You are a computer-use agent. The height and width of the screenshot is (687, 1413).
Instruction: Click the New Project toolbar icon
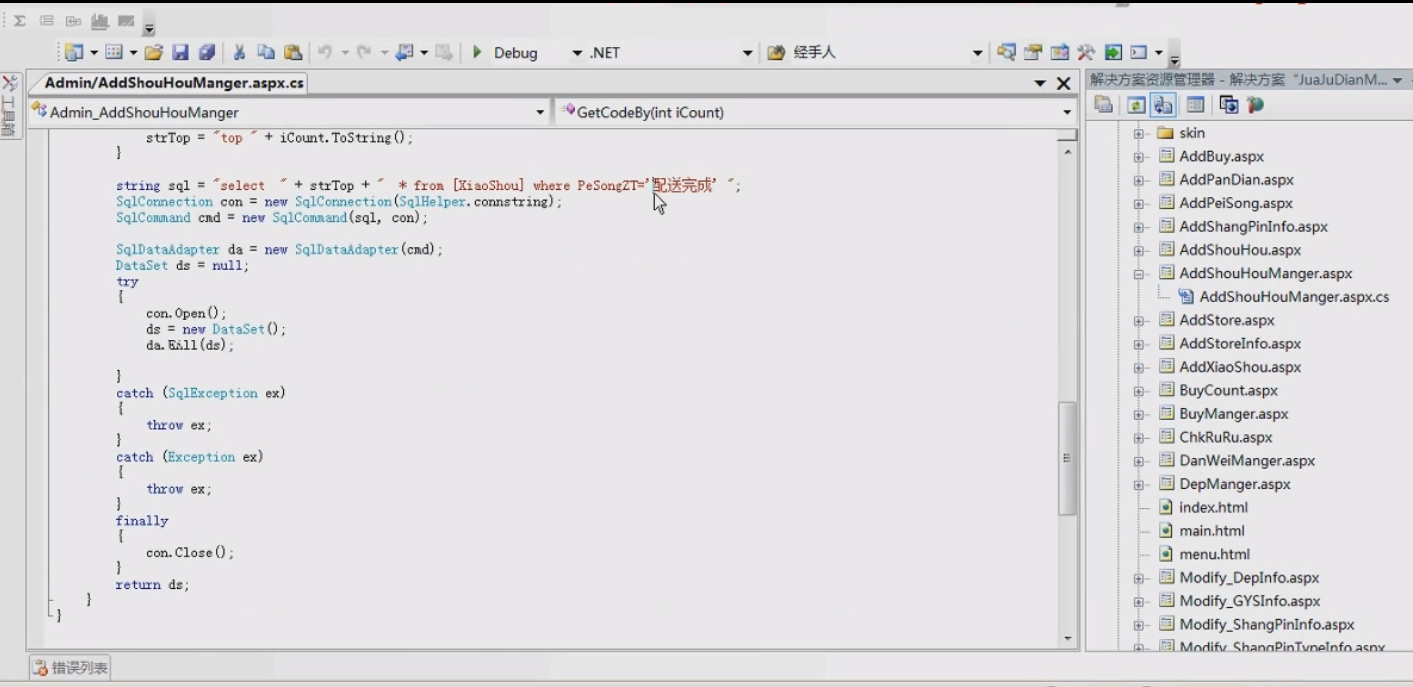[x=74, y=53]
